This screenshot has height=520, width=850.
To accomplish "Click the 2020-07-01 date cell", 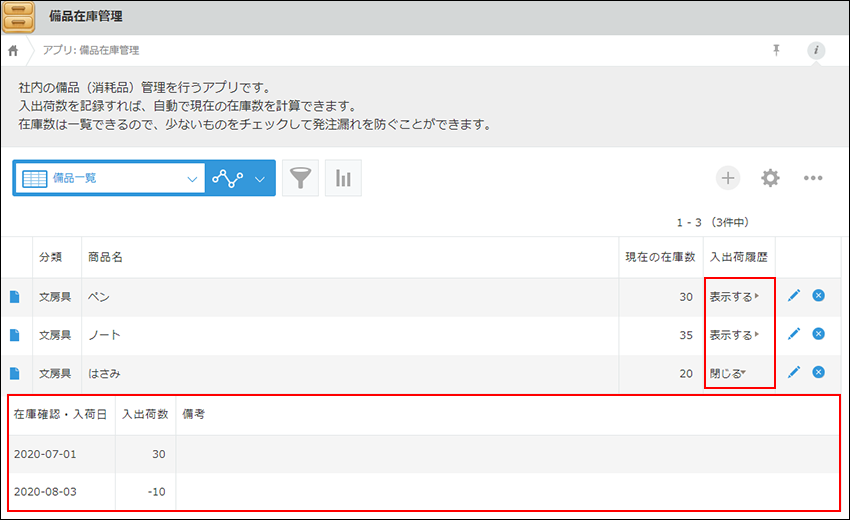I will coord(45,454).
